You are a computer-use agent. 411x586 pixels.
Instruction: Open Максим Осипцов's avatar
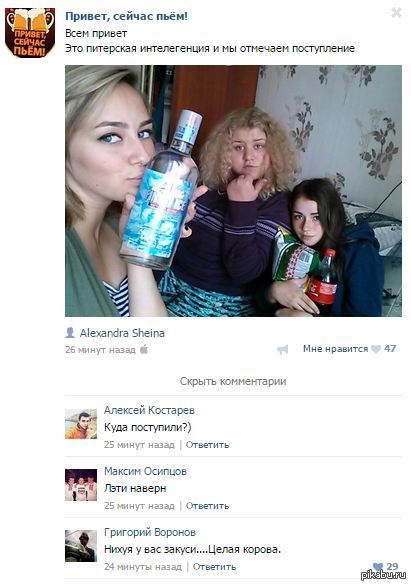pyautogui.click(x=81, y=485)
